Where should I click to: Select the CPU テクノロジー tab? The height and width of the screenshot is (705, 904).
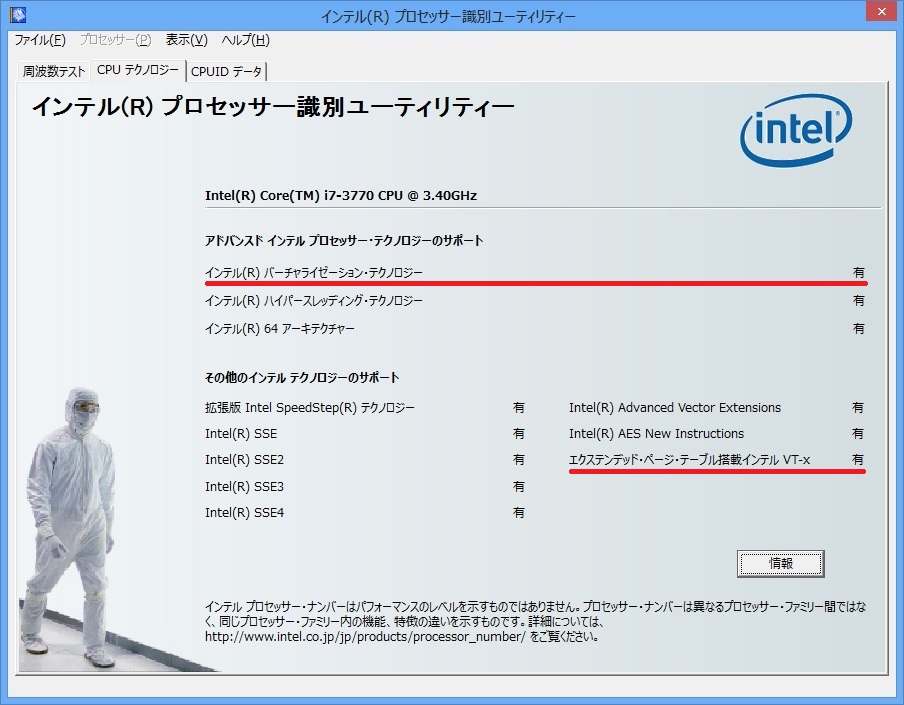pyautogui.click(x=138, y=70)
